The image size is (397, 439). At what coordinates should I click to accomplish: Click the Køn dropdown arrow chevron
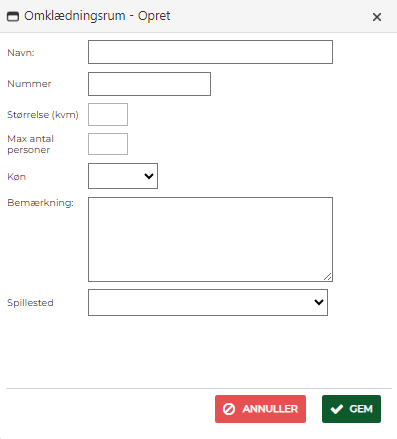click(149, 176)
